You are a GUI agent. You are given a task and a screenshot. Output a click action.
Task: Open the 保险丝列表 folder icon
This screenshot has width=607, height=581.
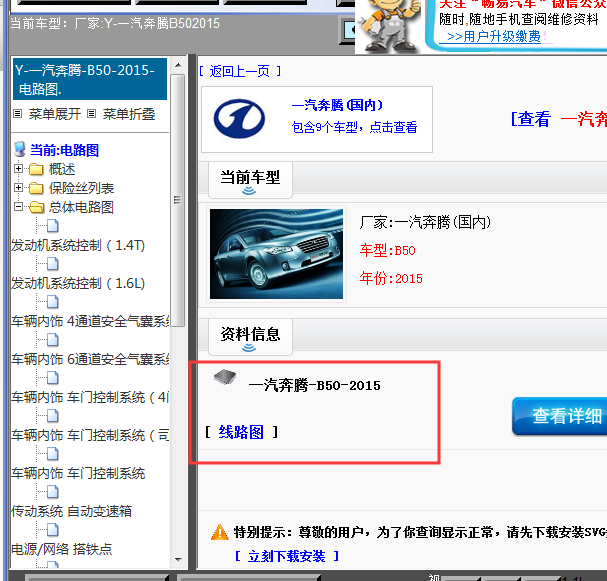(36, 188)
